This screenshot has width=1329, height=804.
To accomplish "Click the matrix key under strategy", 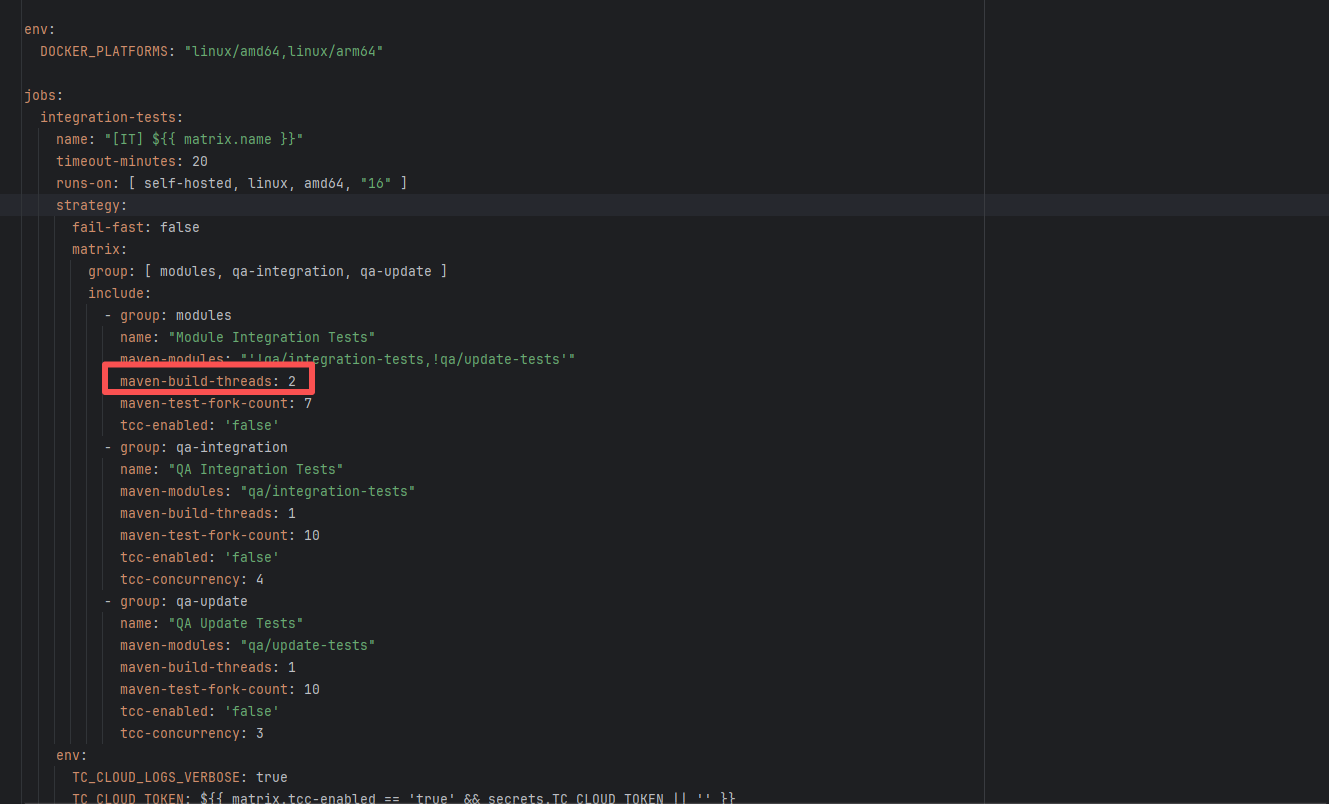I will 96,249.
